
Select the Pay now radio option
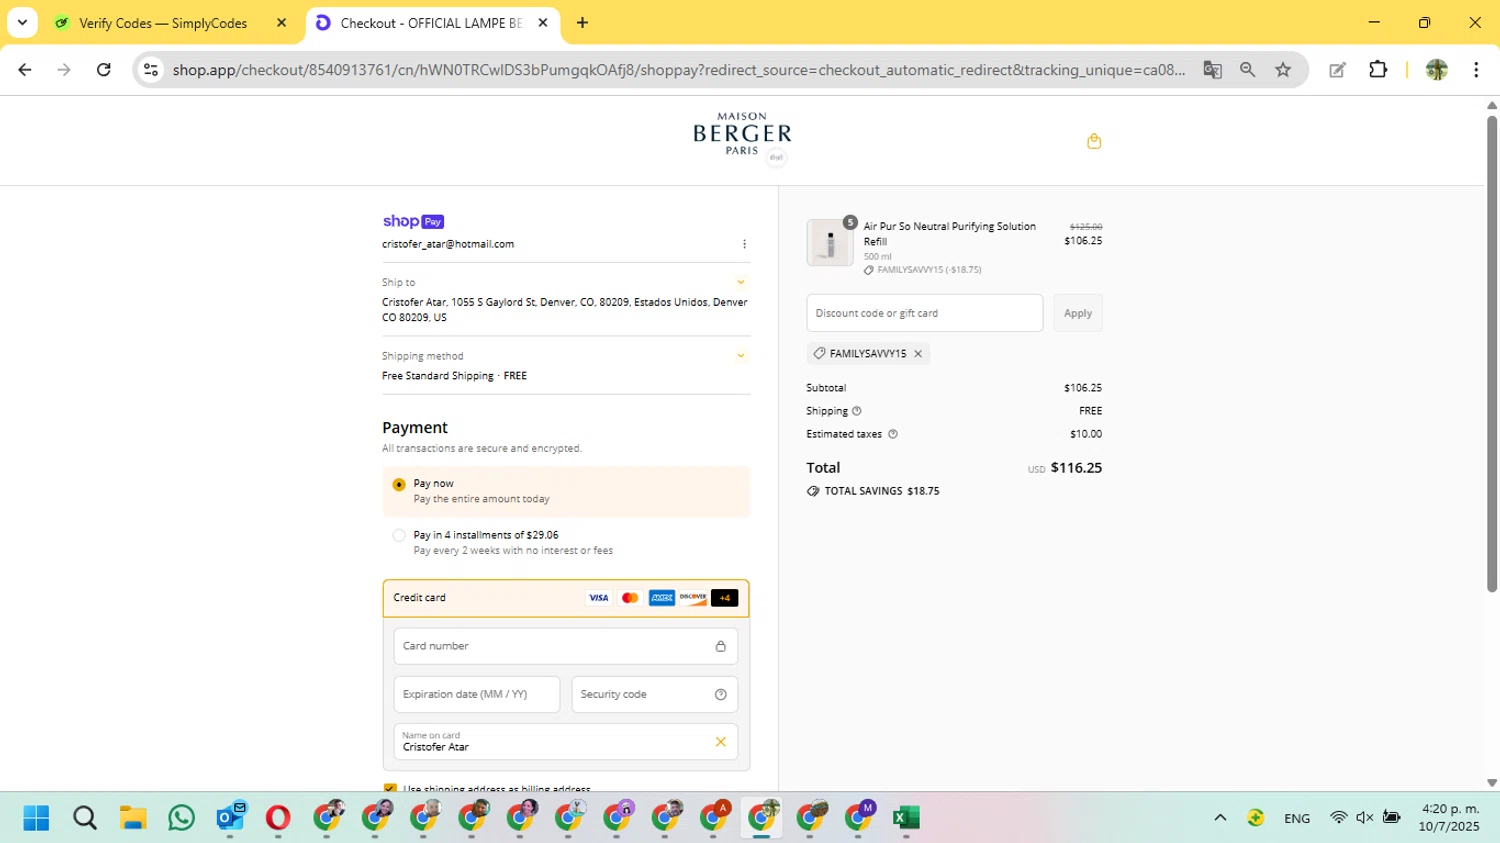coord(399,485)
